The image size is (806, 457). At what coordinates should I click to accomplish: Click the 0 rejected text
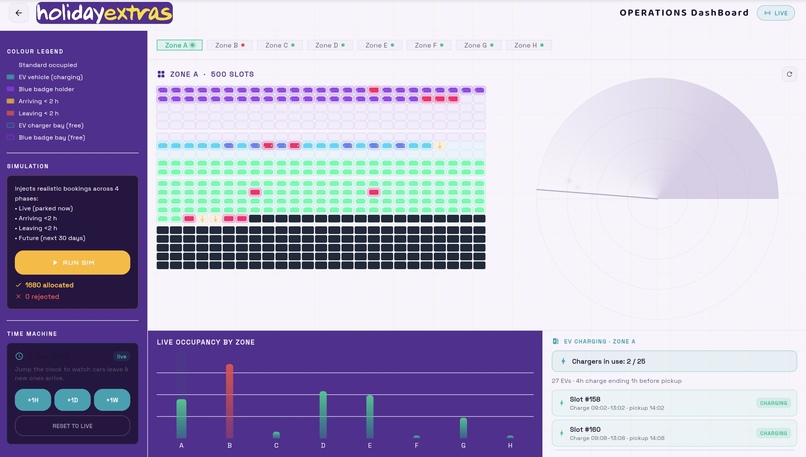tap(42, 297)
